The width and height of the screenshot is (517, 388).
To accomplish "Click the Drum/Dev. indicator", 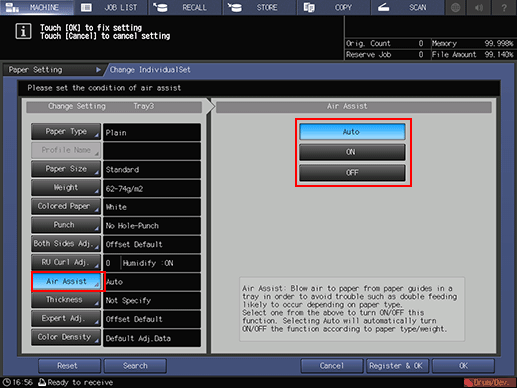I will tap(489, 382).
